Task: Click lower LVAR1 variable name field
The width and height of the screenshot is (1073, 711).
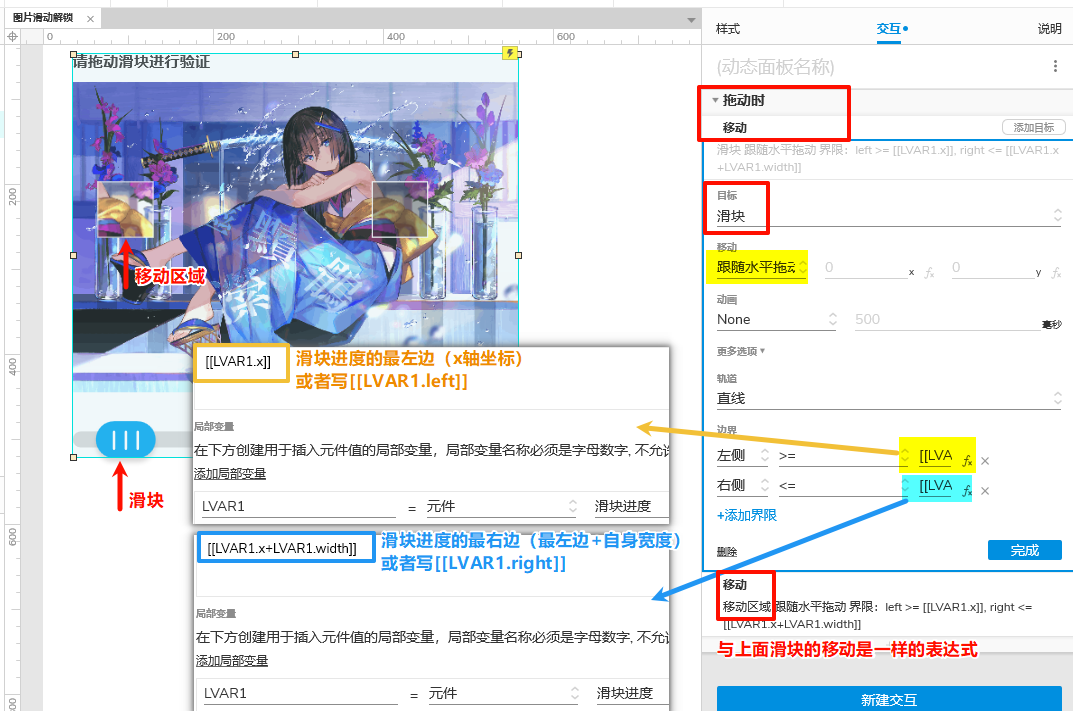Action: click(x=298, y=693)
